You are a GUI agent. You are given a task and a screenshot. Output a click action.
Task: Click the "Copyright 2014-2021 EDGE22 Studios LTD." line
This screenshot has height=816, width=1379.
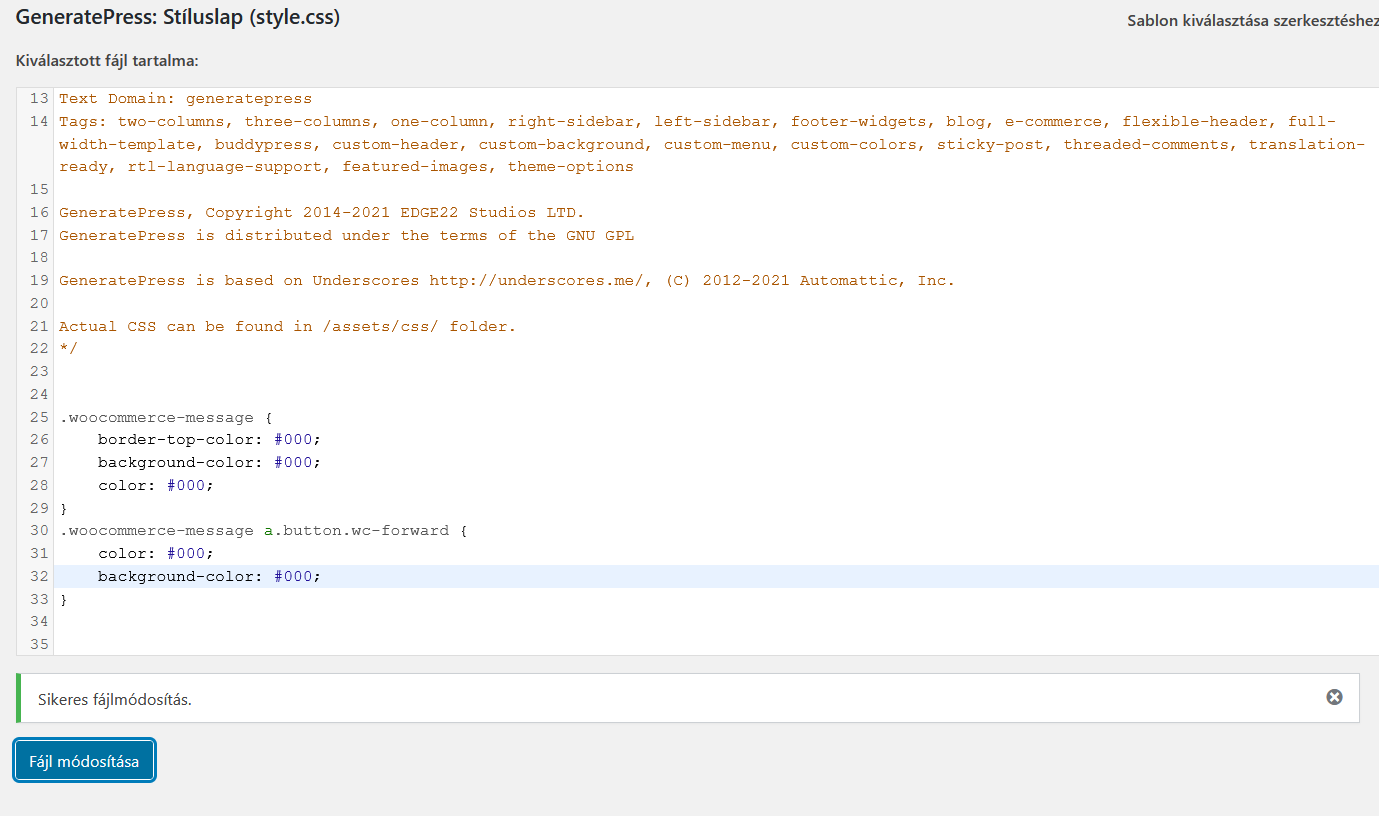[395, 212]
